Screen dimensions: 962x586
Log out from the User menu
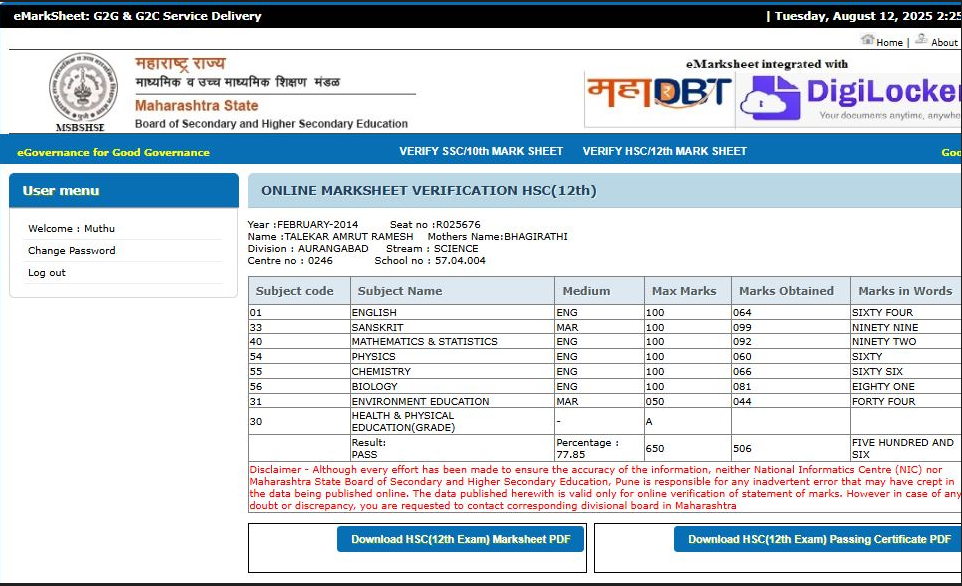coord(47,273)
